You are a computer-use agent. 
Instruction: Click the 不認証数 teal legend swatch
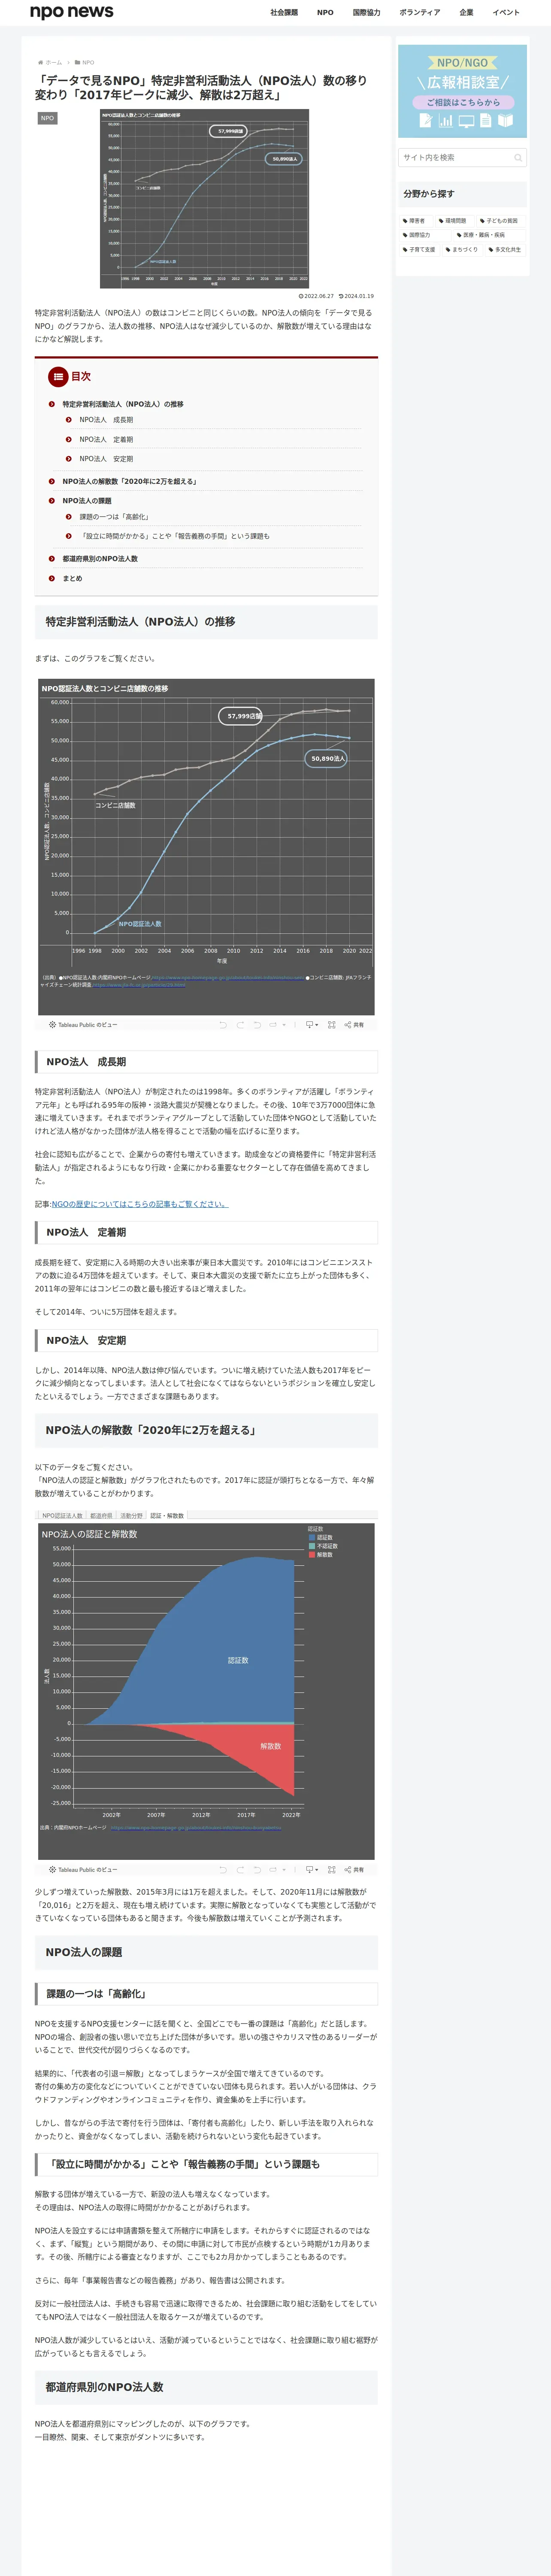coord(312,1546)
